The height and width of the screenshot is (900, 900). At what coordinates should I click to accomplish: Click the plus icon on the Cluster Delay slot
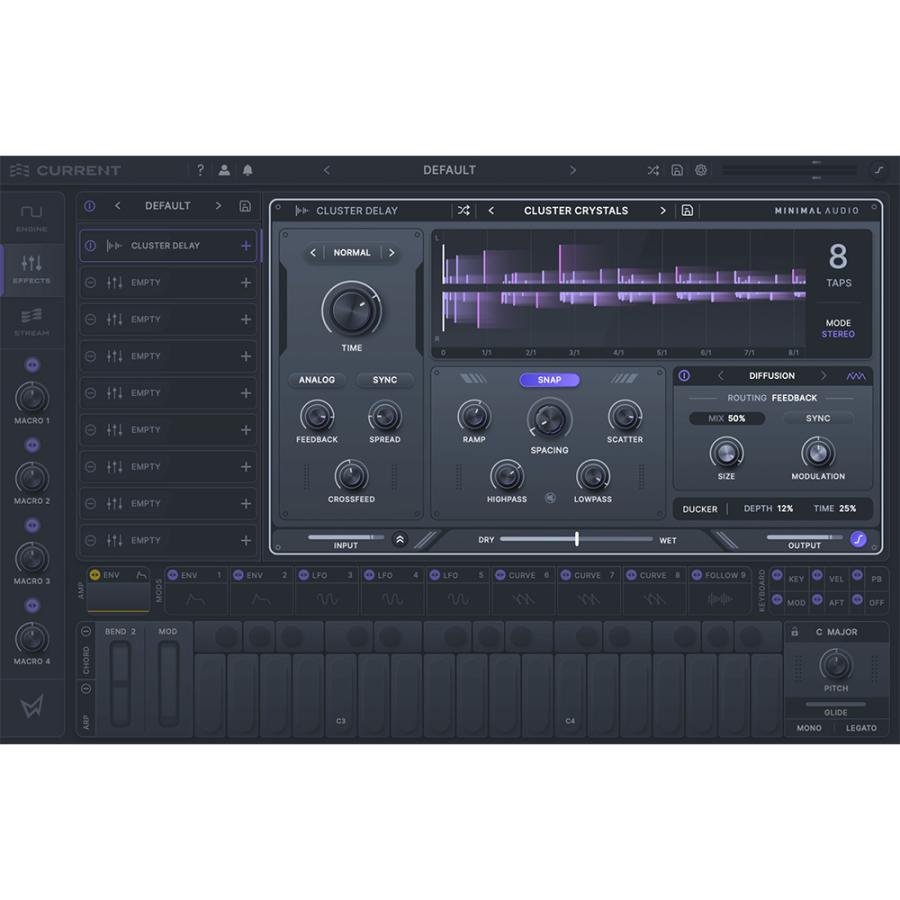tap(246, 246)
